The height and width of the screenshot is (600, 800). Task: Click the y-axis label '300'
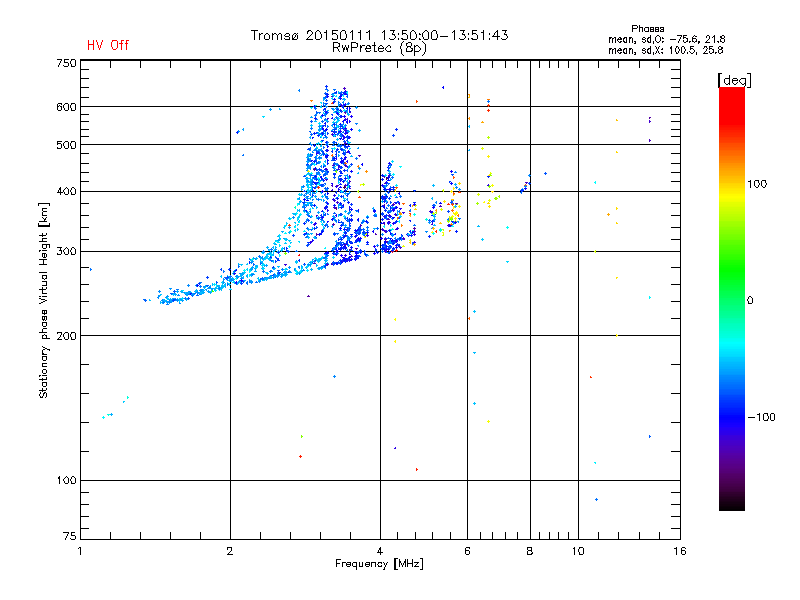tap(66, 252)
